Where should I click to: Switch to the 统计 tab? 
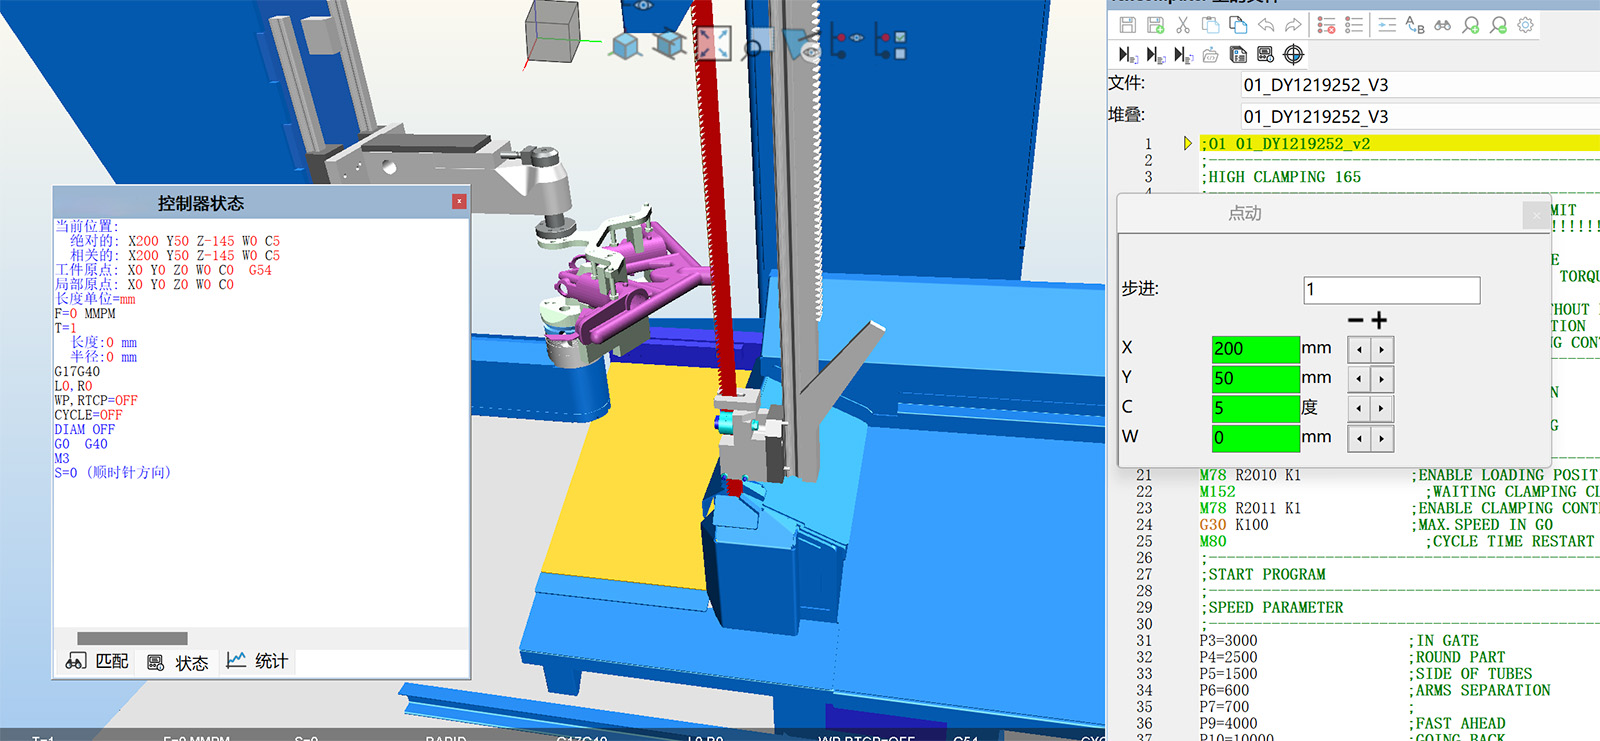258,661
